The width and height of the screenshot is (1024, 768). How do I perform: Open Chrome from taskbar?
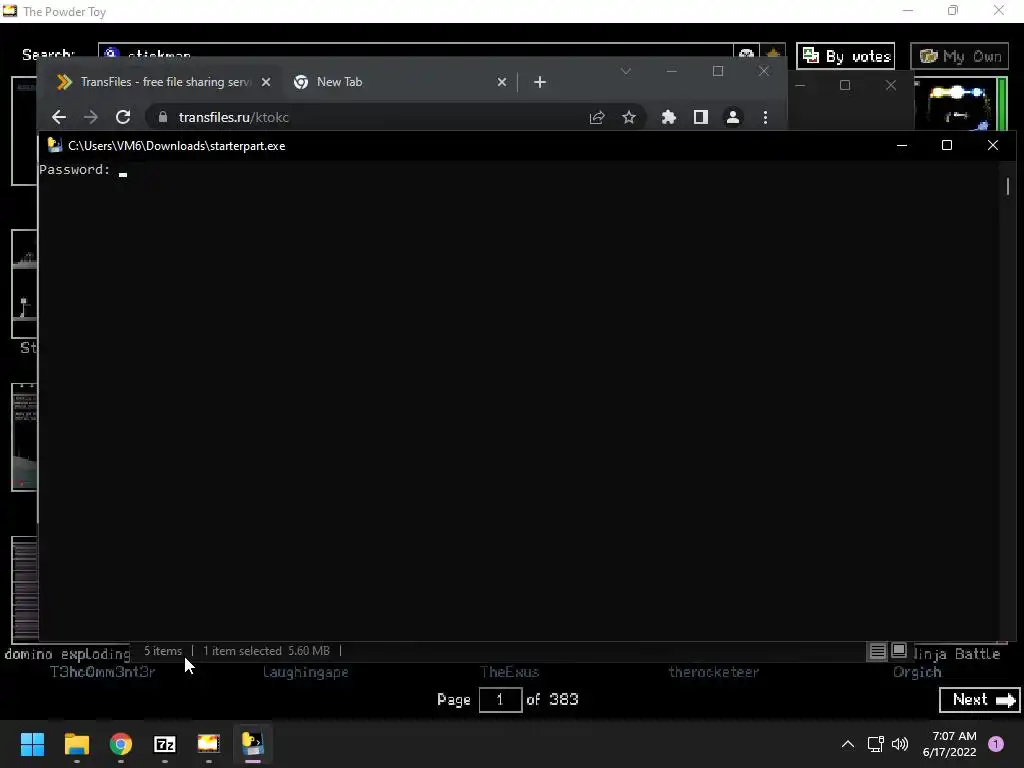click(x=121, y=744)
